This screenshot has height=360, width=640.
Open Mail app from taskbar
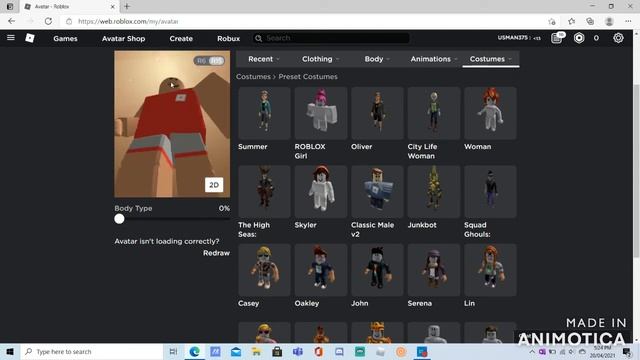tap(236, 351)
